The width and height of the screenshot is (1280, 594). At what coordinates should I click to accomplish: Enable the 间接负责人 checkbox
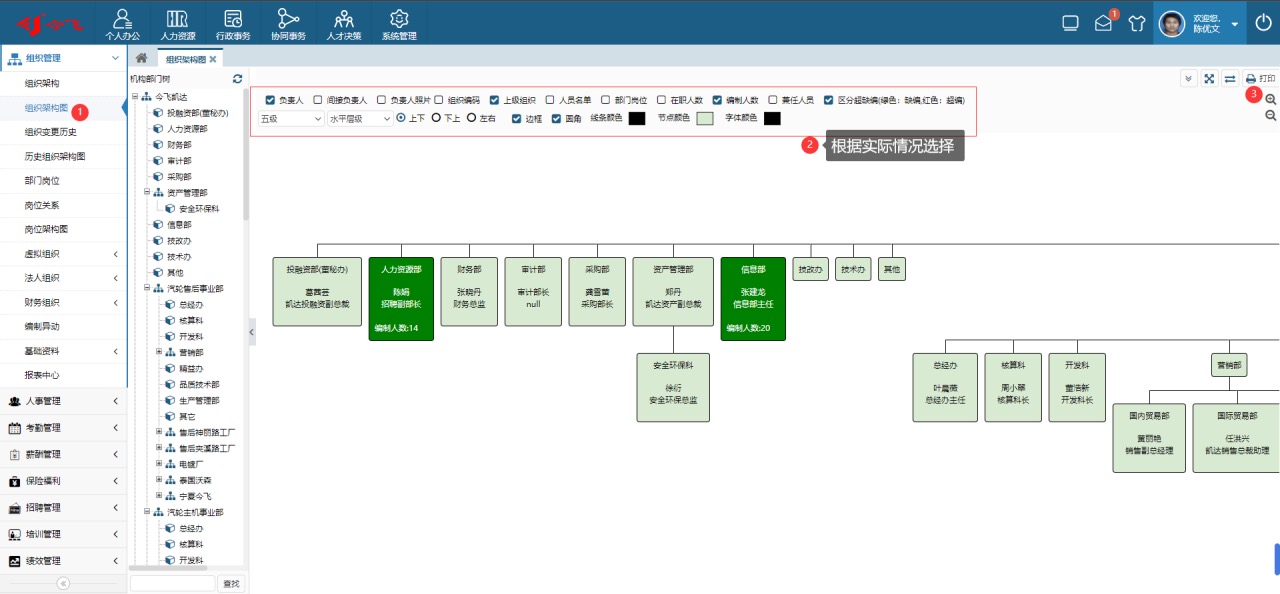318,100
